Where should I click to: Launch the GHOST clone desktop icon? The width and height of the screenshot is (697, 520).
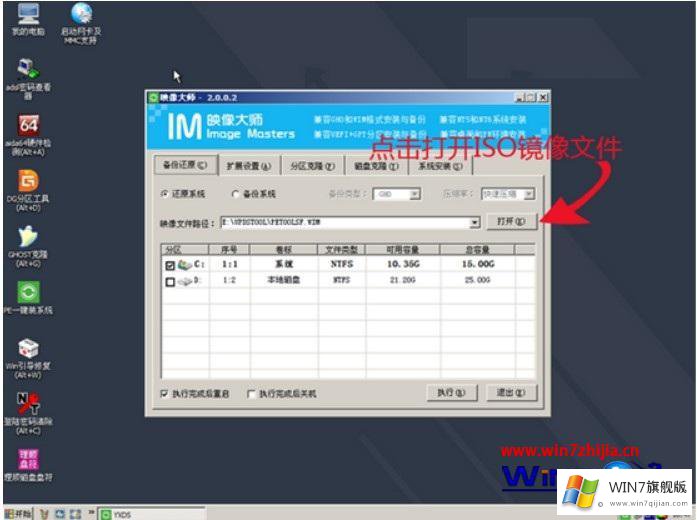(x=28, y=246)
